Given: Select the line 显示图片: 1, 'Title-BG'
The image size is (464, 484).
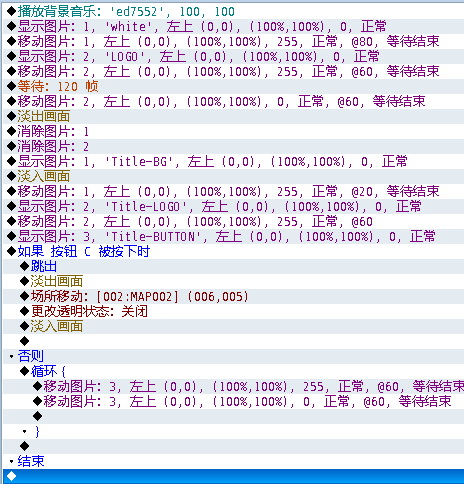Looking at the screenshot, I should pyautogui.click(x=233, y=162).
